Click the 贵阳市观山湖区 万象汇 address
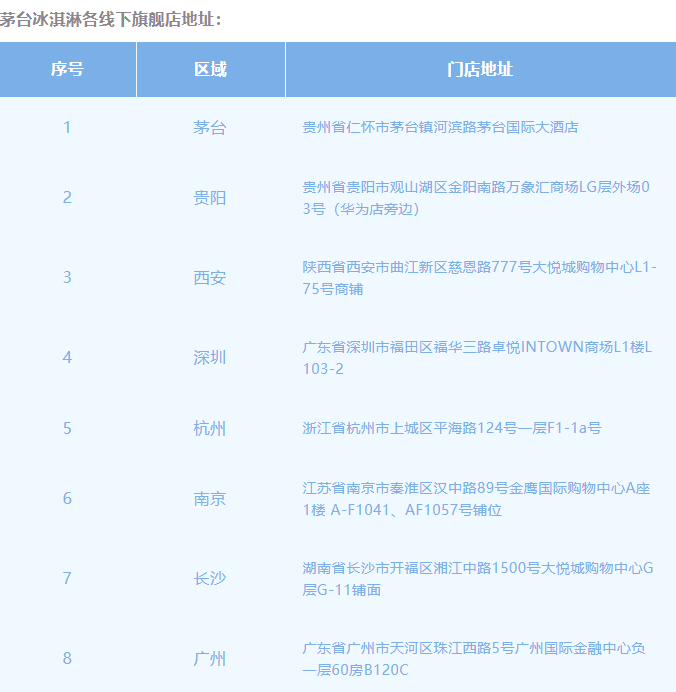 (476, 198)
